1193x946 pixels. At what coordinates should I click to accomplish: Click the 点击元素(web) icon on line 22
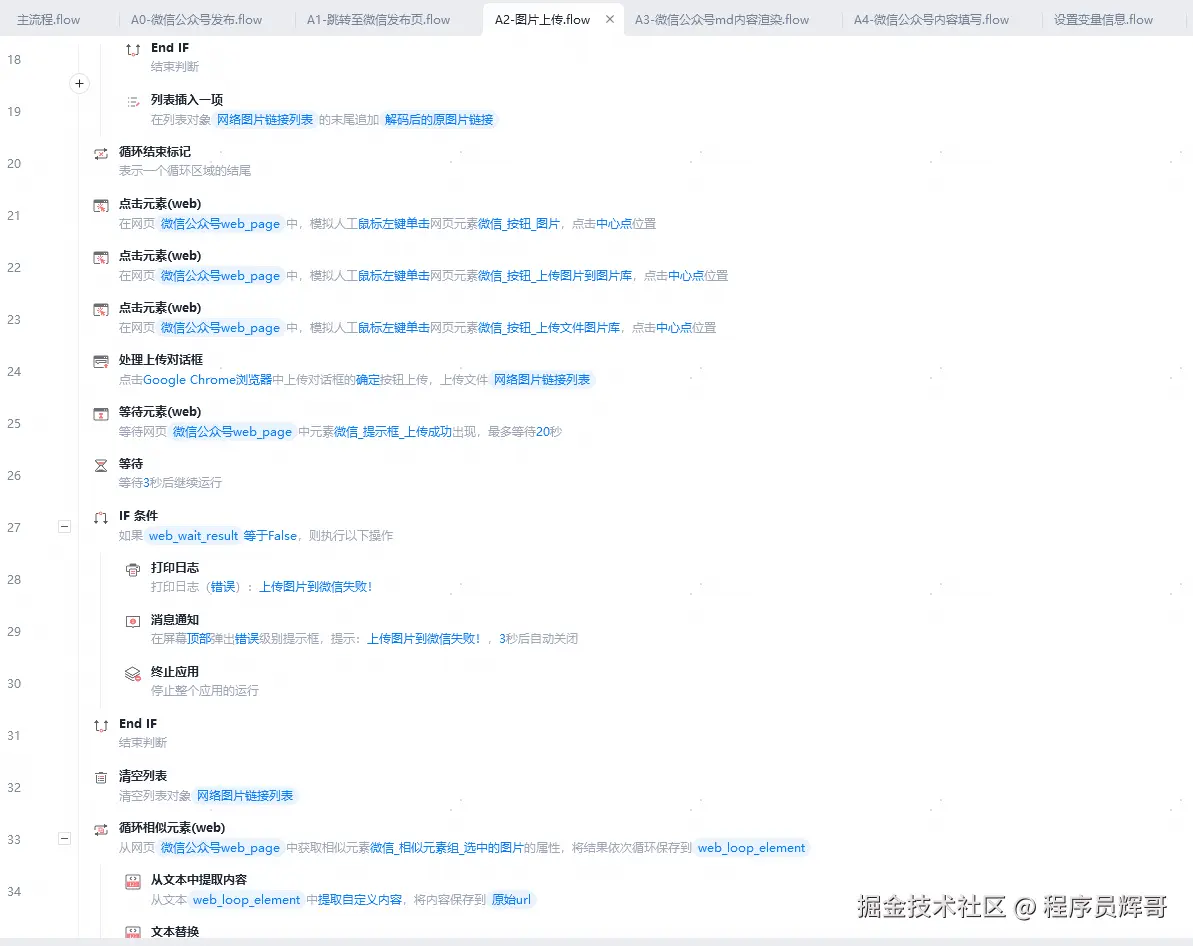pos(100,258)
